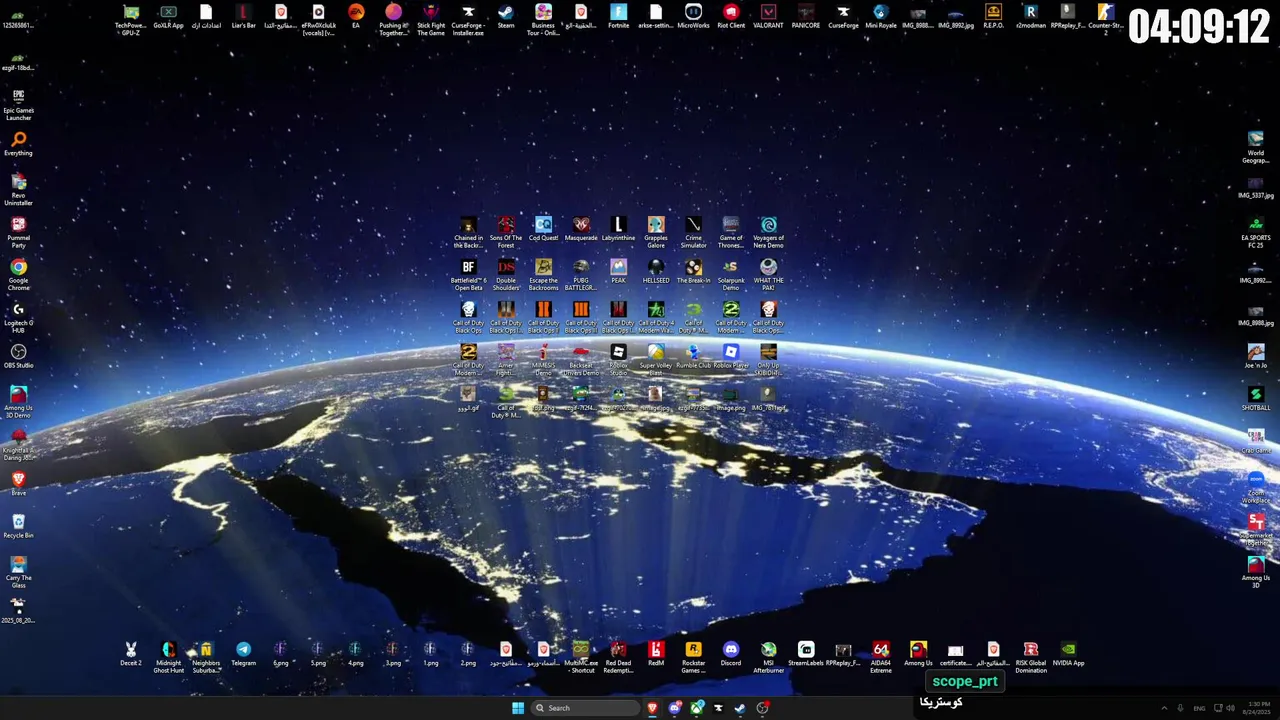Launch PUBG BATTLEGROUNDS icon

click(581, 275)
